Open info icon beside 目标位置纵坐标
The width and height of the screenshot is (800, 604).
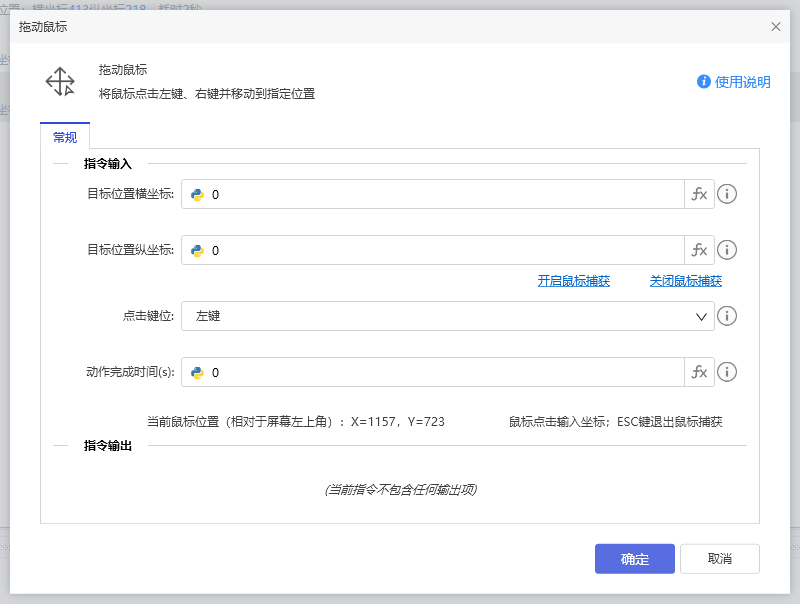(x=727, y=250)
